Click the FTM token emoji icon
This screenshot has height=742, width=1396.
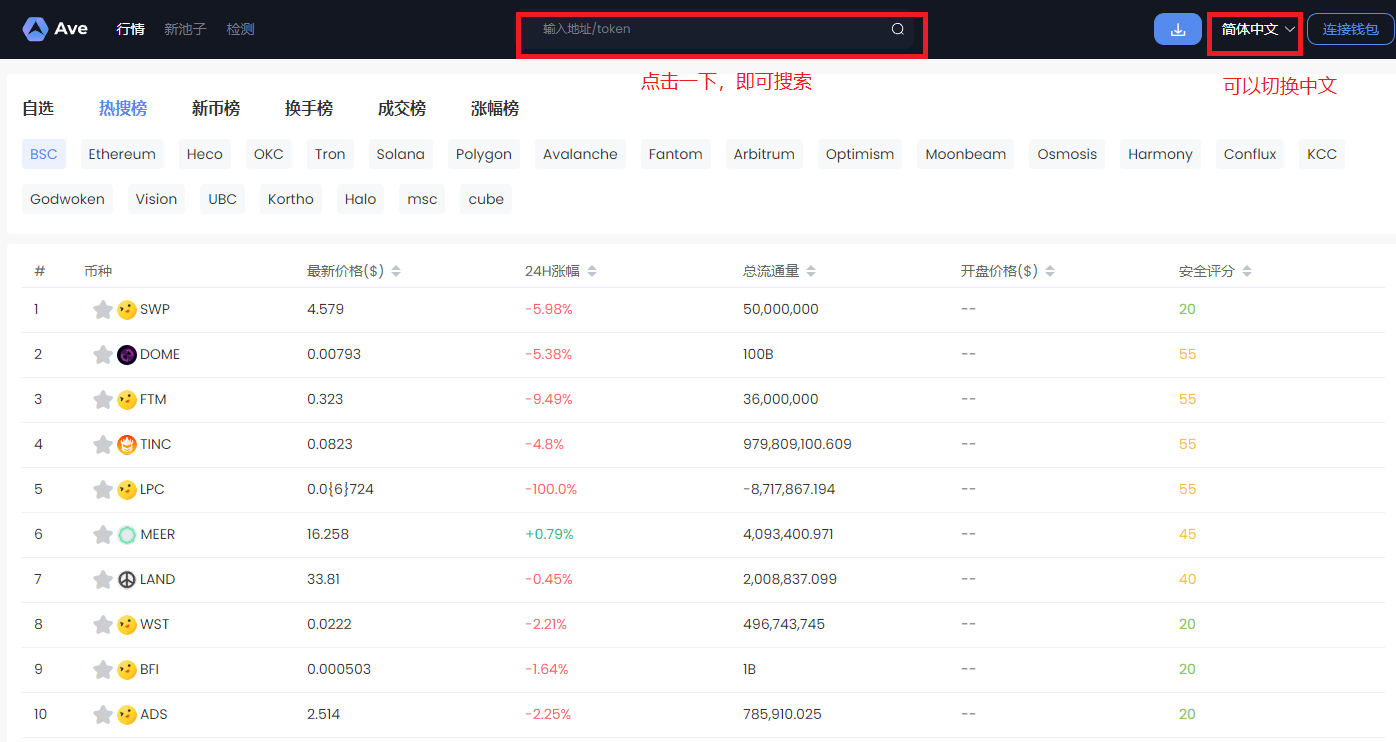click(127, 400)
